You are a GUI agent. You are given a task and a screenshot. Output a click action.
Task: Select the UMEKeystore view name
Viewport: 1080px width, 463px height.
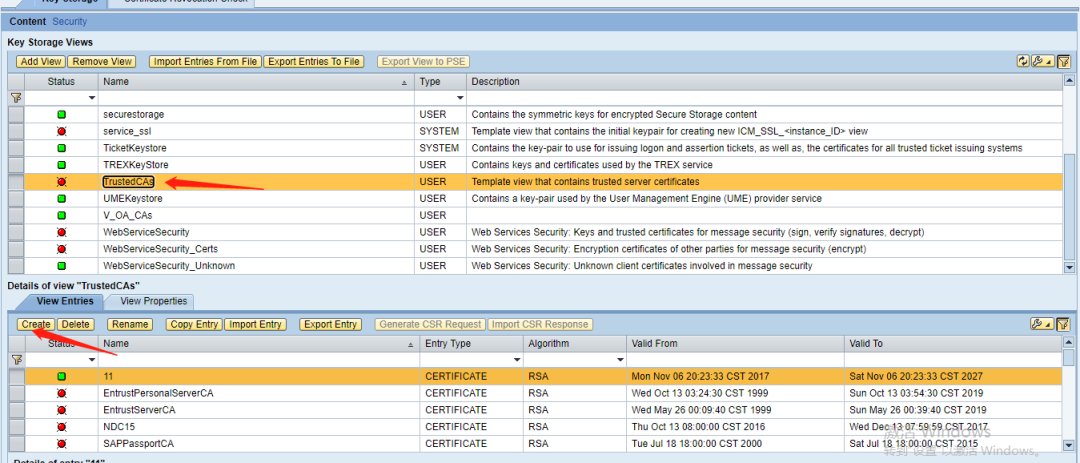(x=133, y=198)
